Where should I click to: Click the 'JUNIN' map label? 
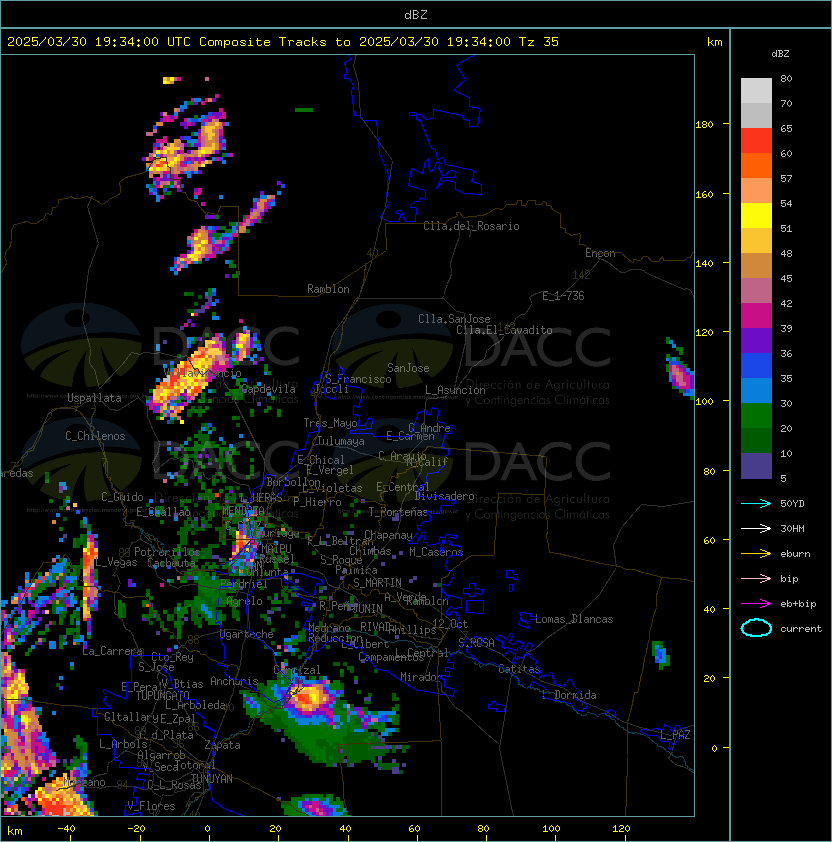pyautogui.click(x=367, y=608)
